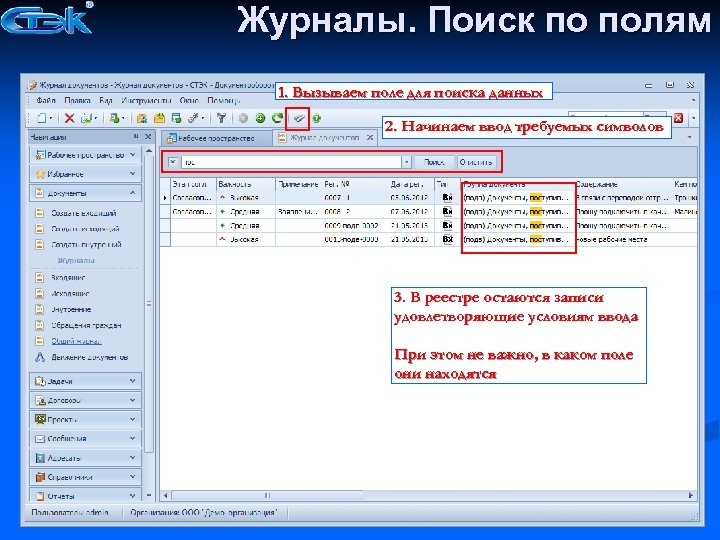
Task: Open the search field dropdown arrow
Action: [406, 162]
